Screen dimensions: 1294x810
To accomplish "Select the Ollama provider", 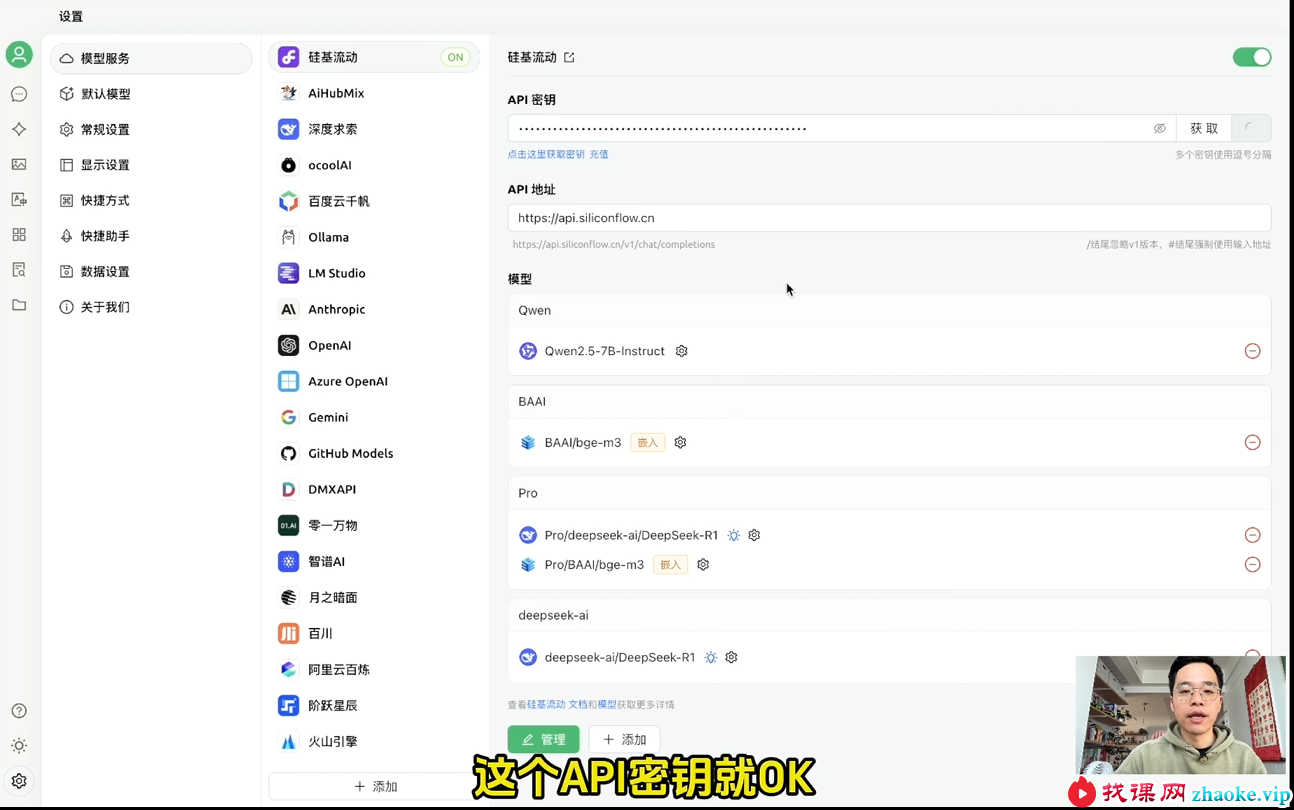I will point(374,237).
